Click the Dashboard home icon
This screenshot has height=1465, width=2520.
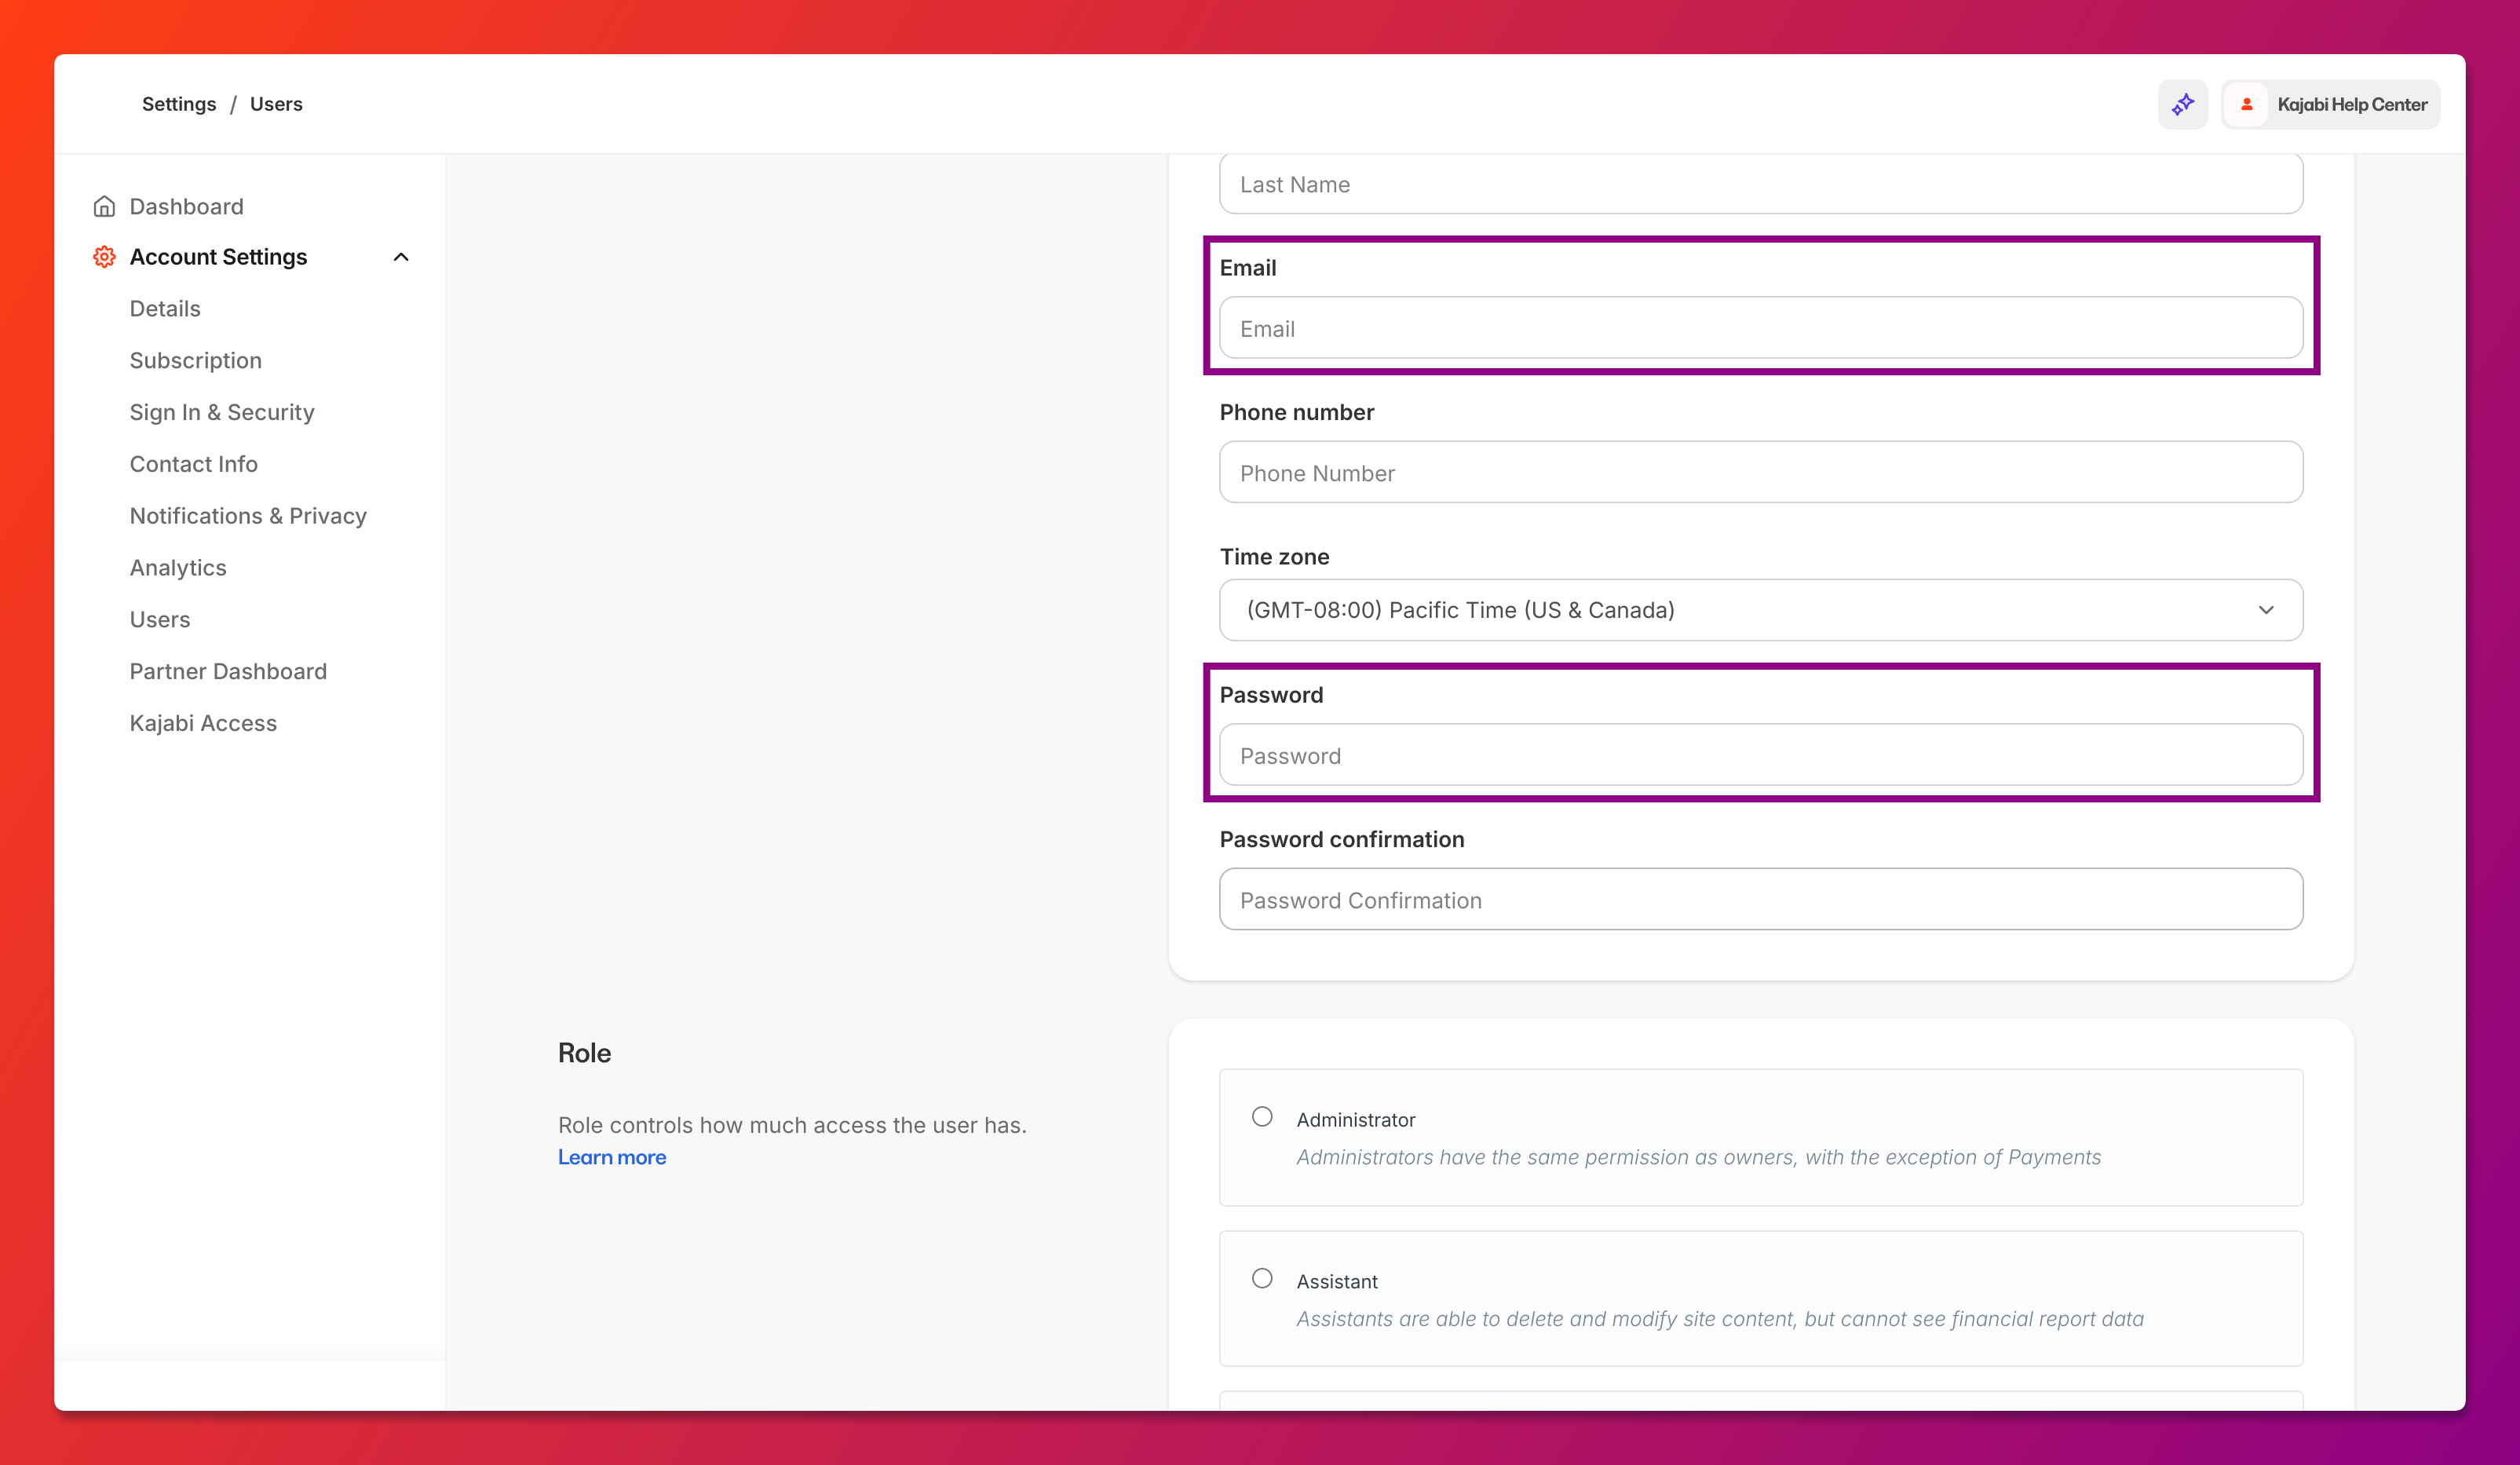[104, 206]
